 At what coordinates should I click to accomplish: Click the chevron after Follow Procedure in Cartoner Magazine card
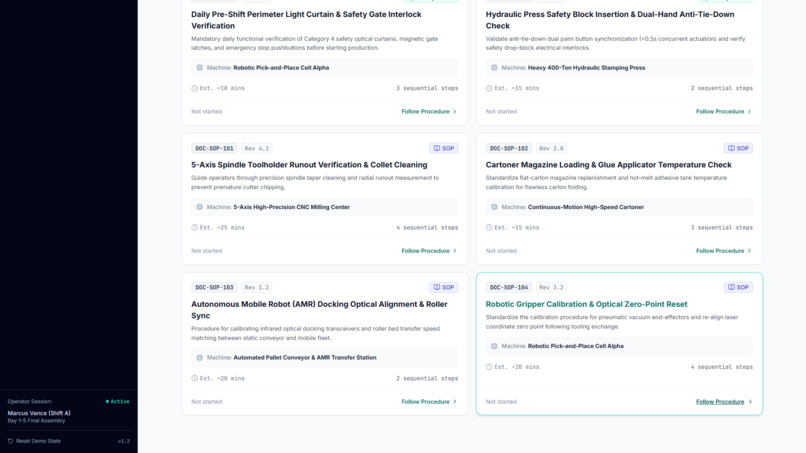pyautogui.click(x=749, y=251)
